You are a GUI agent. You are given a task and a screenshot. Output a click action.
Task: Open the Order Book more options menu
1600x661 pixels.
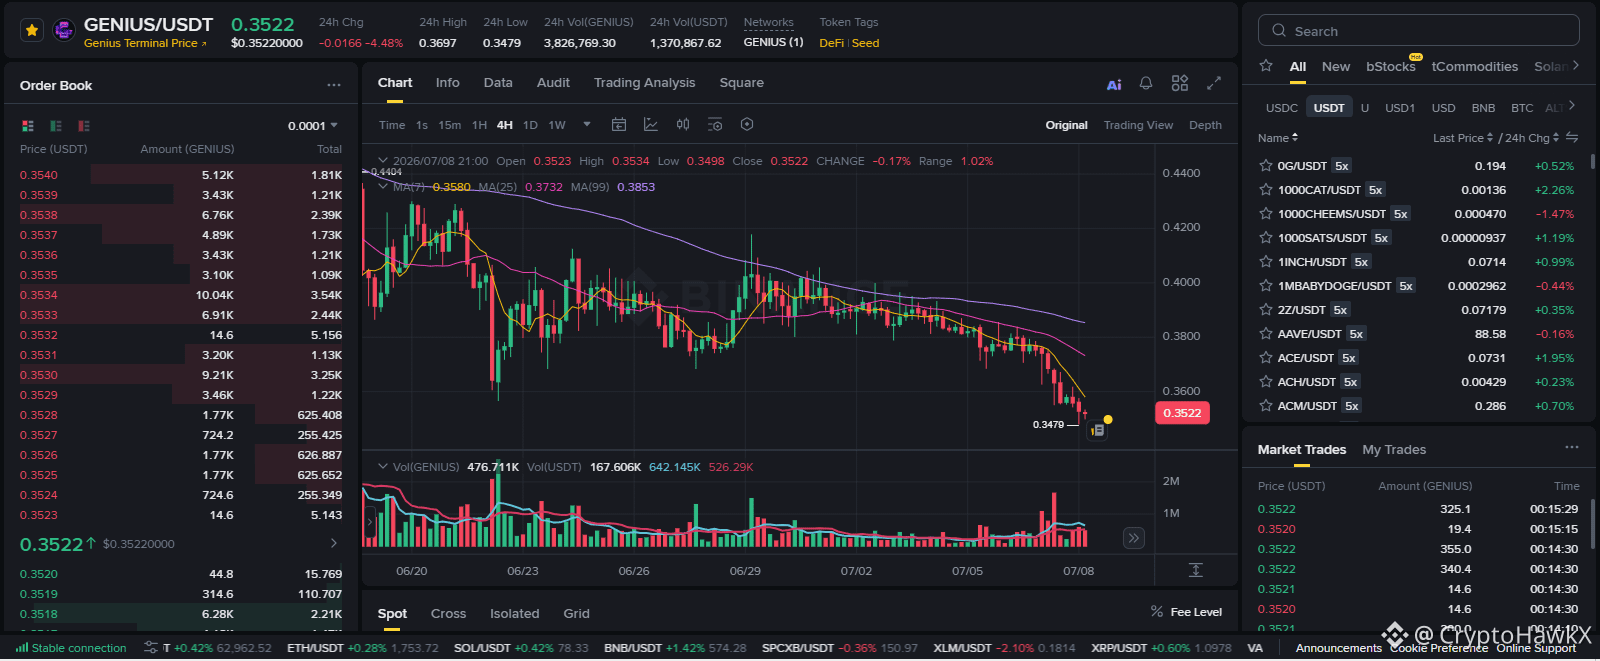point(334,85)
